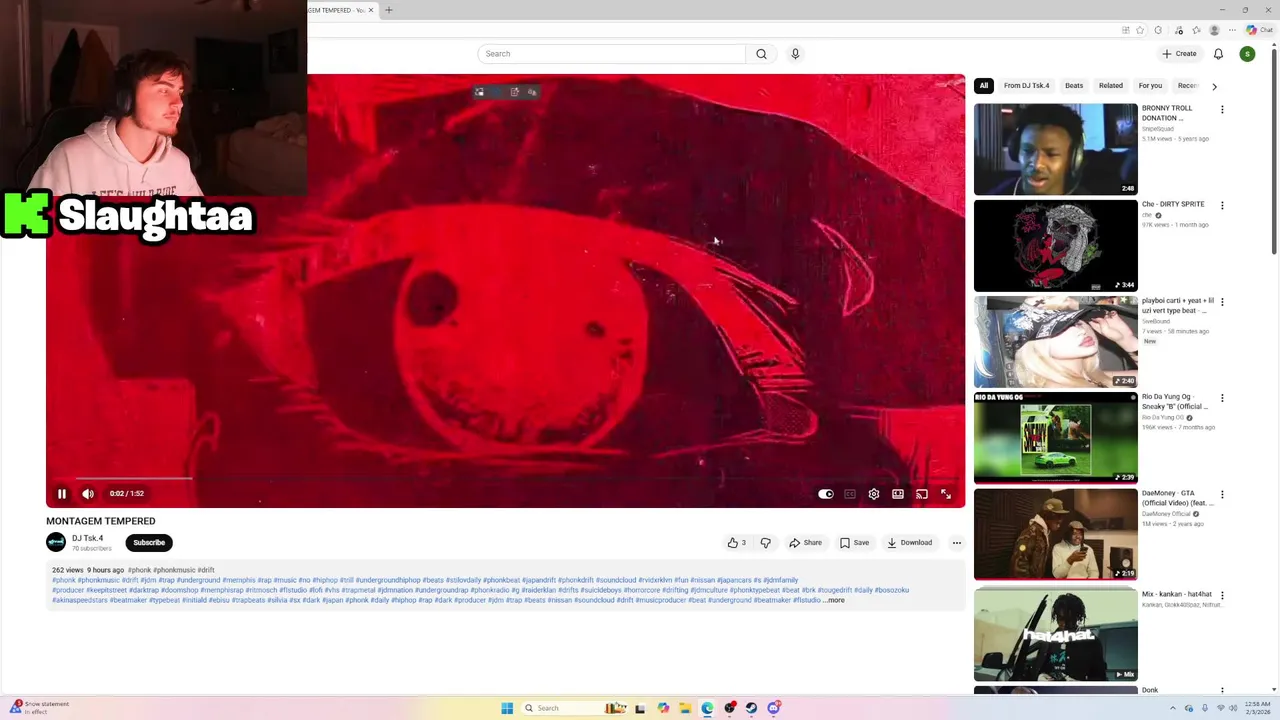Like the video with thumbs up
The height and width of the screenshot is (720, 1280).
click(737, 543)
